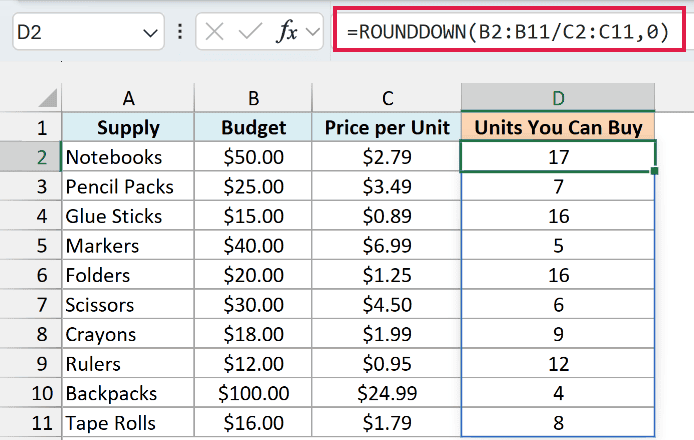Select row 1 header

31,127
